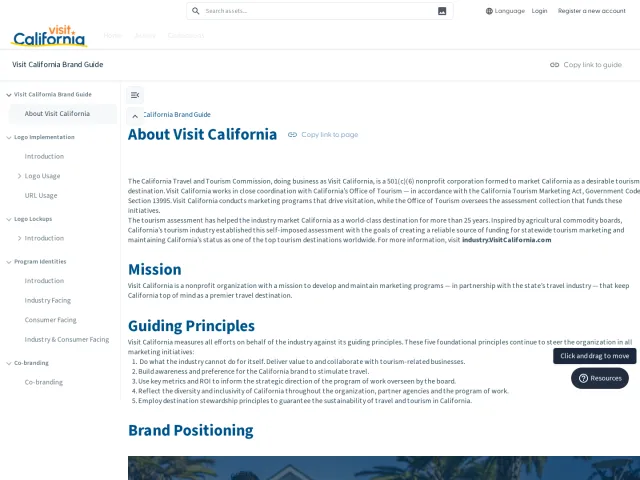Select About Visit California in sidebar
This screenshot has height=480, width=640.
pos(63,114)
